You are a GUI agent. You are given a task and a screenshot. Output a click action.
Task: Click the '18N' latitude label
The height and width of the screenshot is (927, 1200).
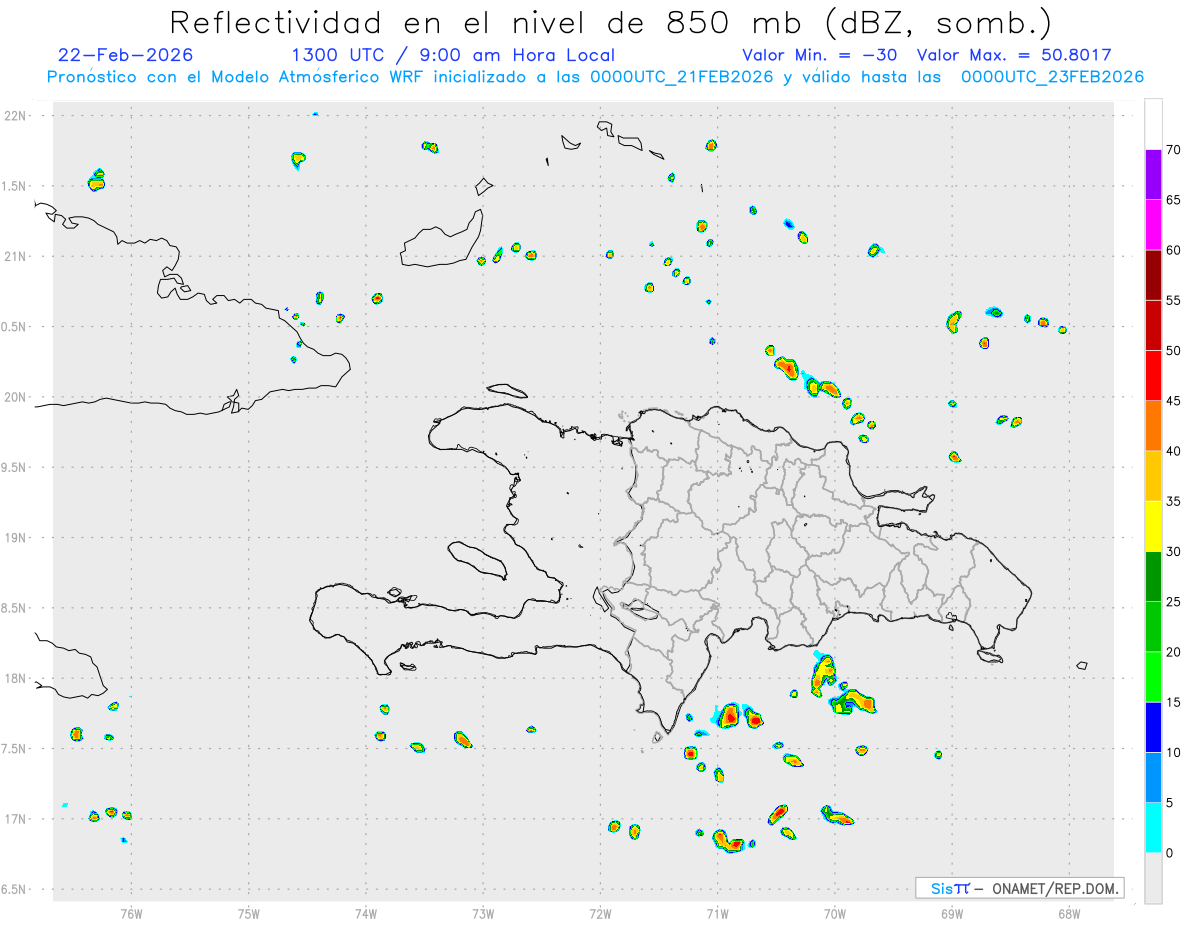point(15,678)
